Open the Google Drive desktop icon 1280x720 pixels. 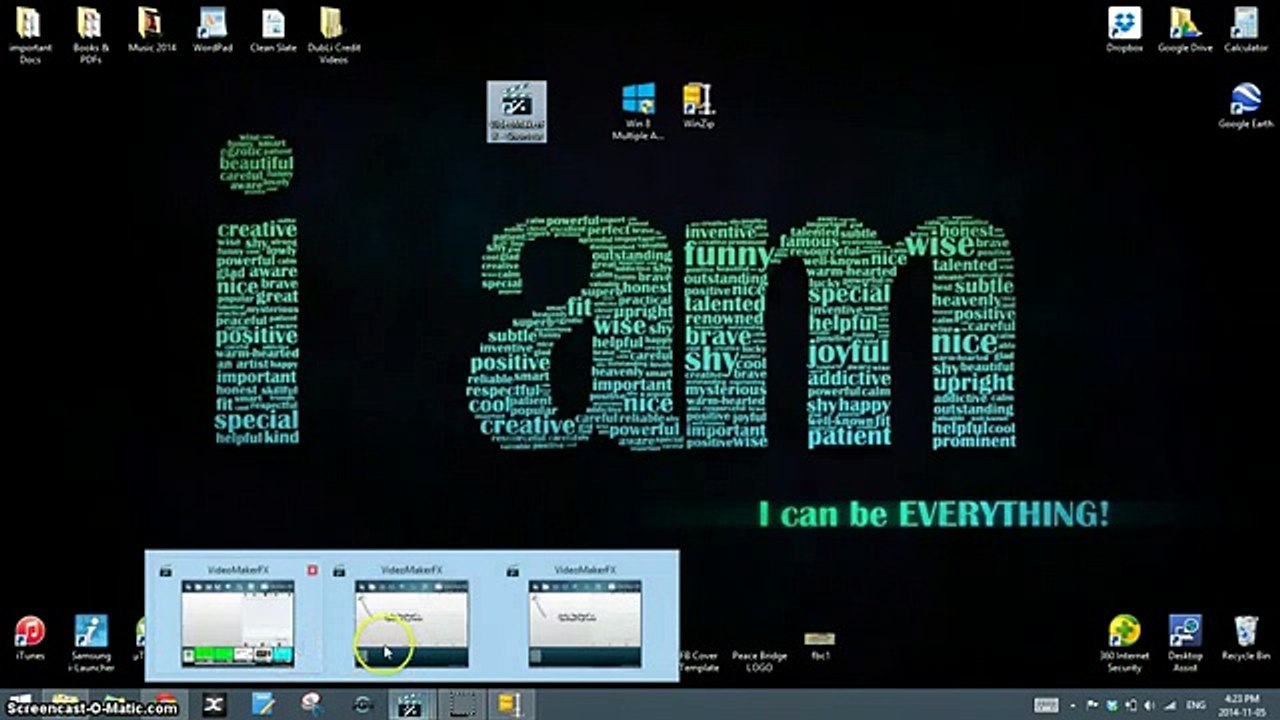1185,30
